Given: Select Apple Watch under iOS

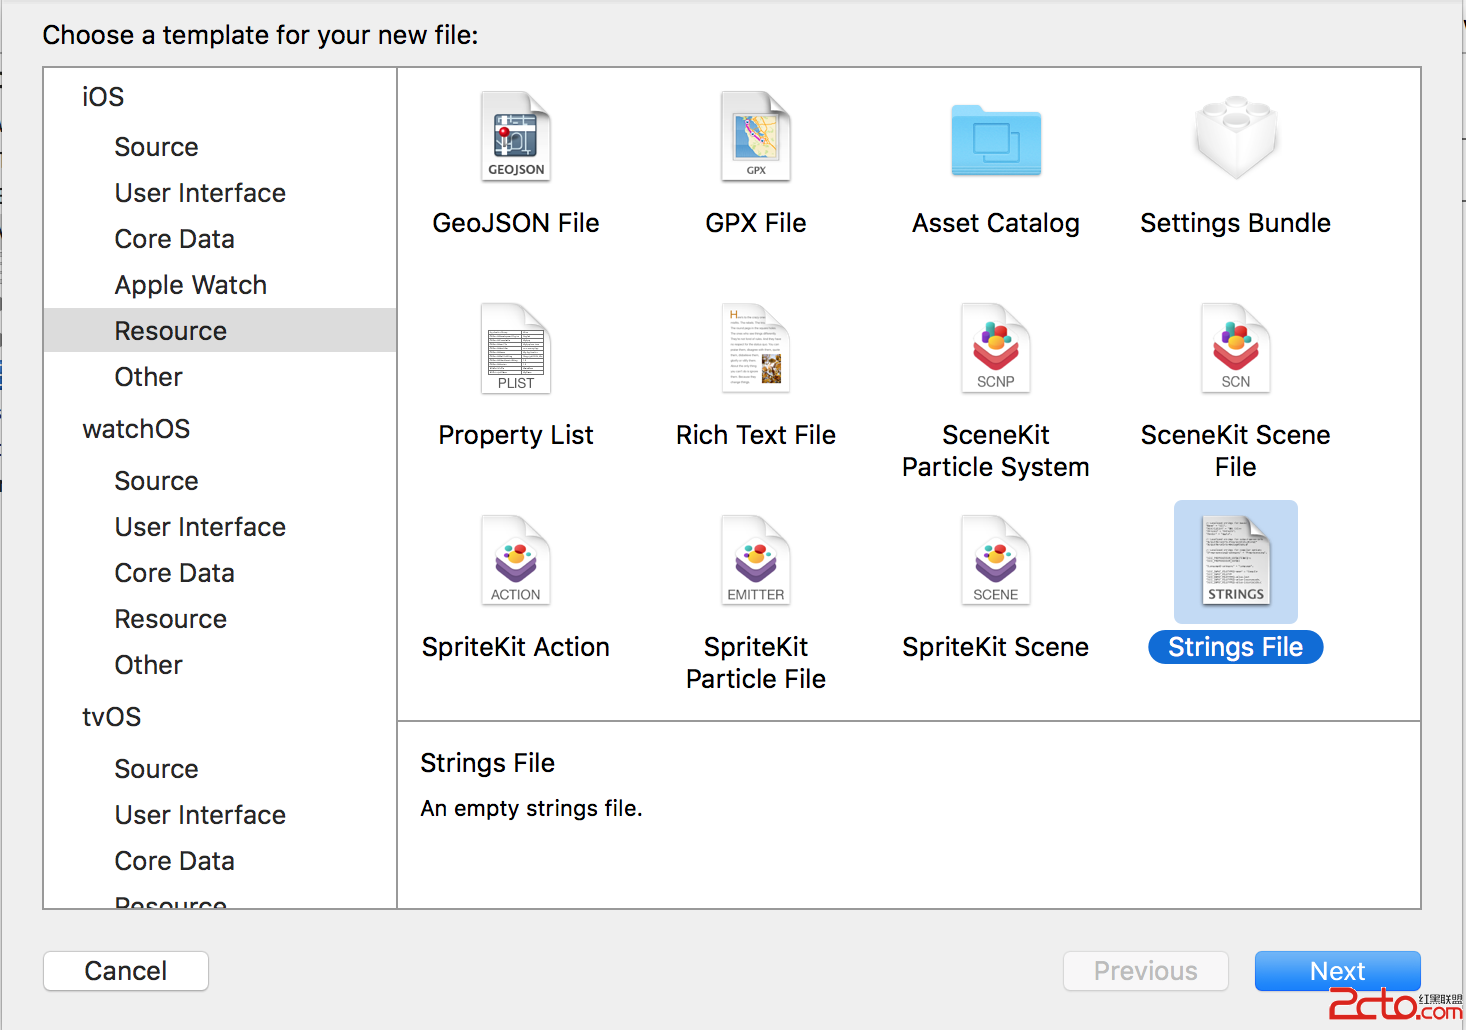Looking at the screenshot, I should pyautogui.click(x=190, y=285).
